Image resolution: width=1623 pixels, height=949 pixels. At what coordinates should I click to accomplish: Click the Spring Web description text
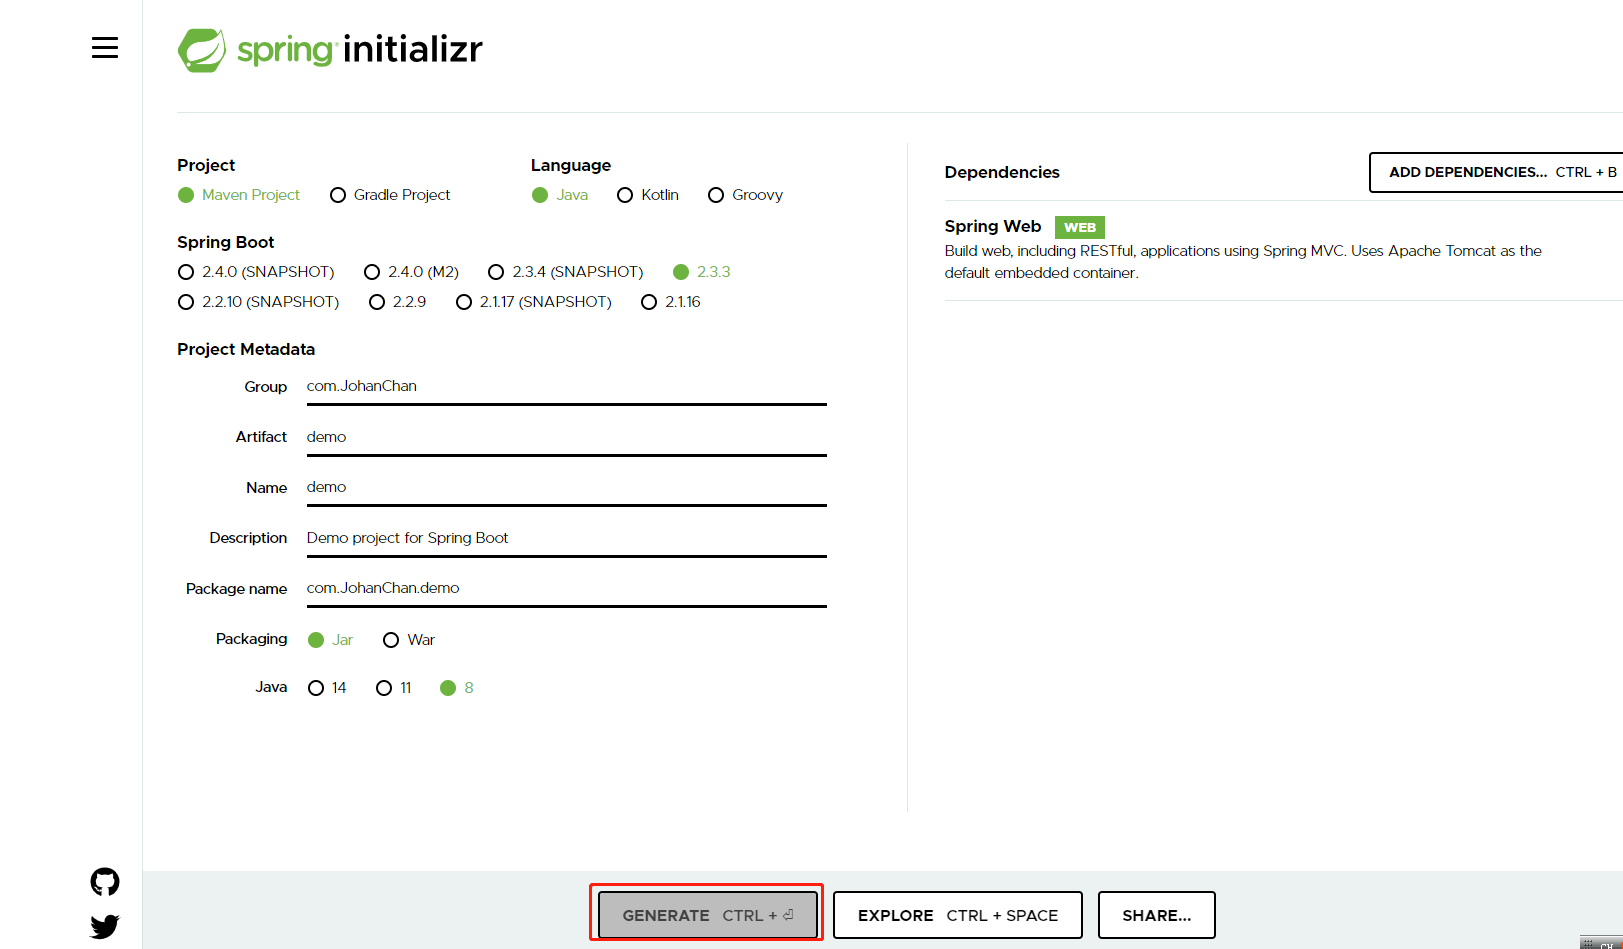pyautogui.click(x=1243, y=262)
